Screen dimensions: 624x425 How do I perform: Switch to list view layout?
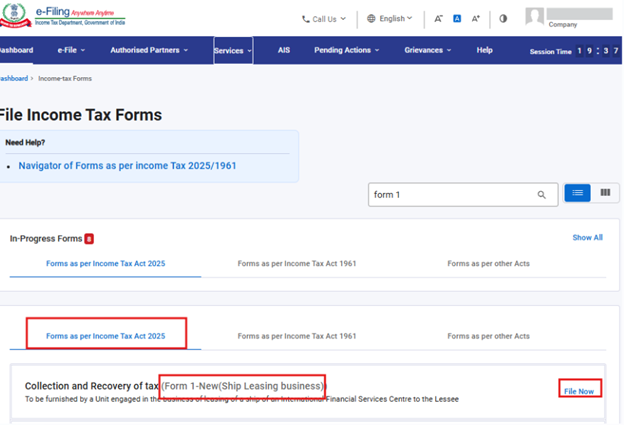[577, 193]
